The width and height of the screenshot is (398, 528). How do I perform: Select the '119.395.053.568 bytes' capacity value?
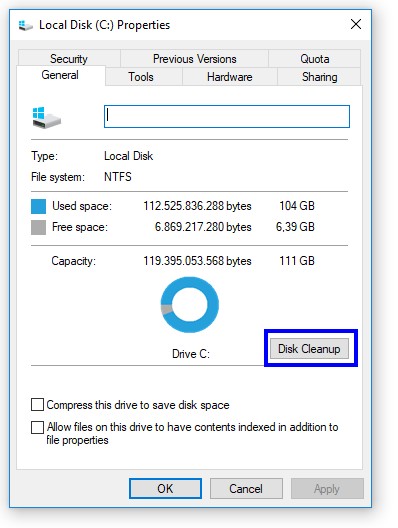click(197, 261)
